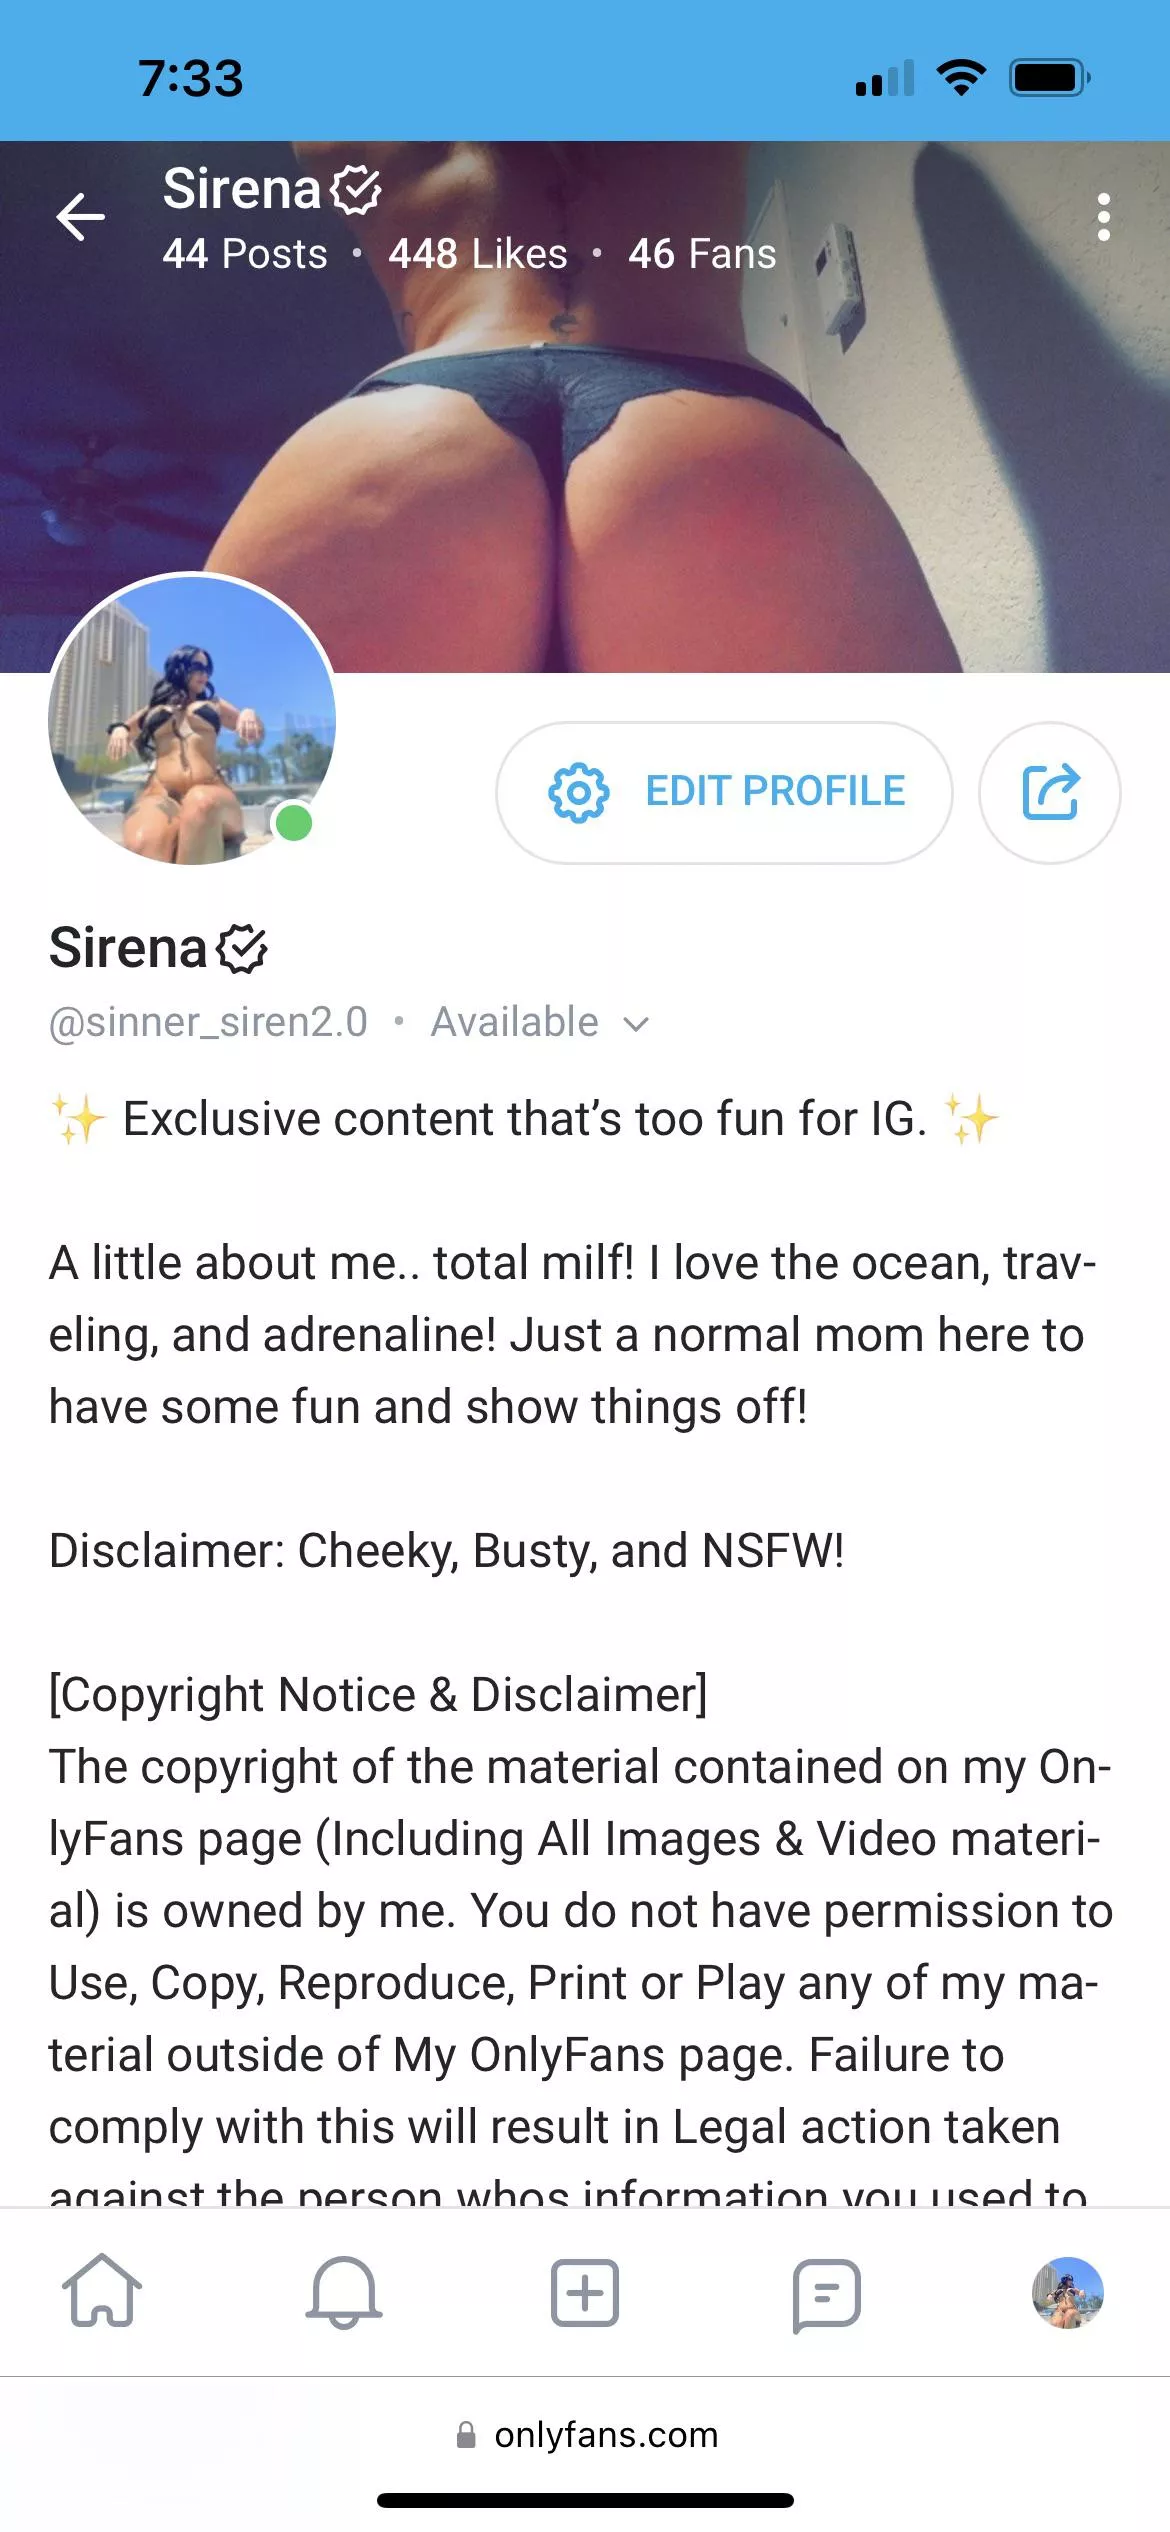The width and height of the screenshot is (1170, 2532).
Task: Open the three-dot more options menu
Action: click(x=1103, y=217)
